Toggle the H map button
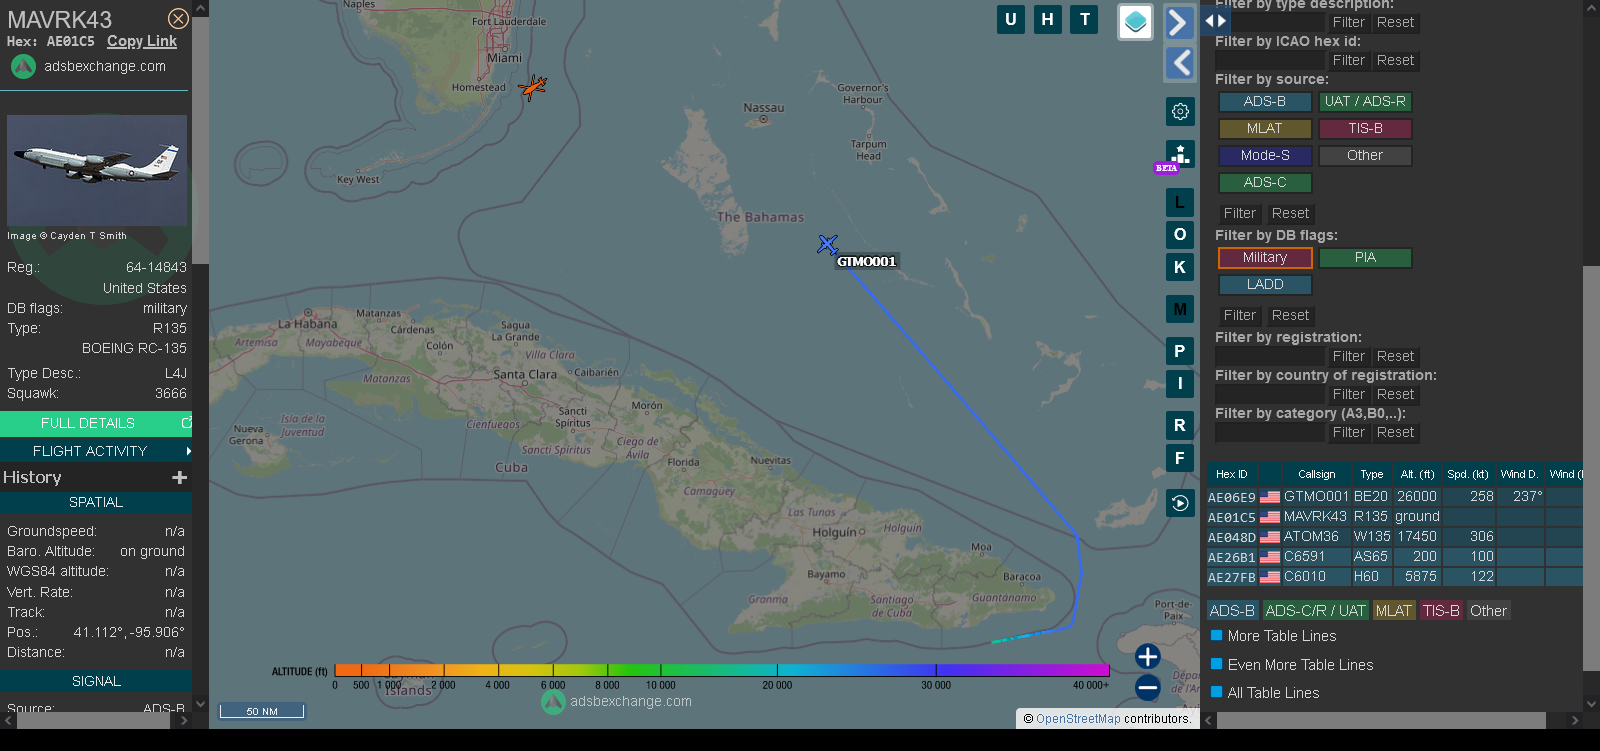This screenshot has height=751, width=1600. [x=1047, y=19]
